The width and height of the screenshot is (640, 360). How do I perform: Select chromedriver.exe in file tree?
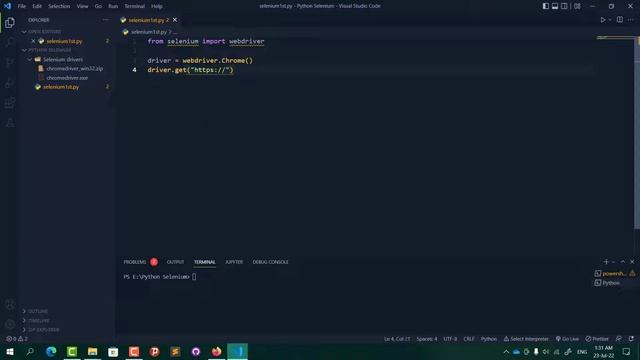66,78
